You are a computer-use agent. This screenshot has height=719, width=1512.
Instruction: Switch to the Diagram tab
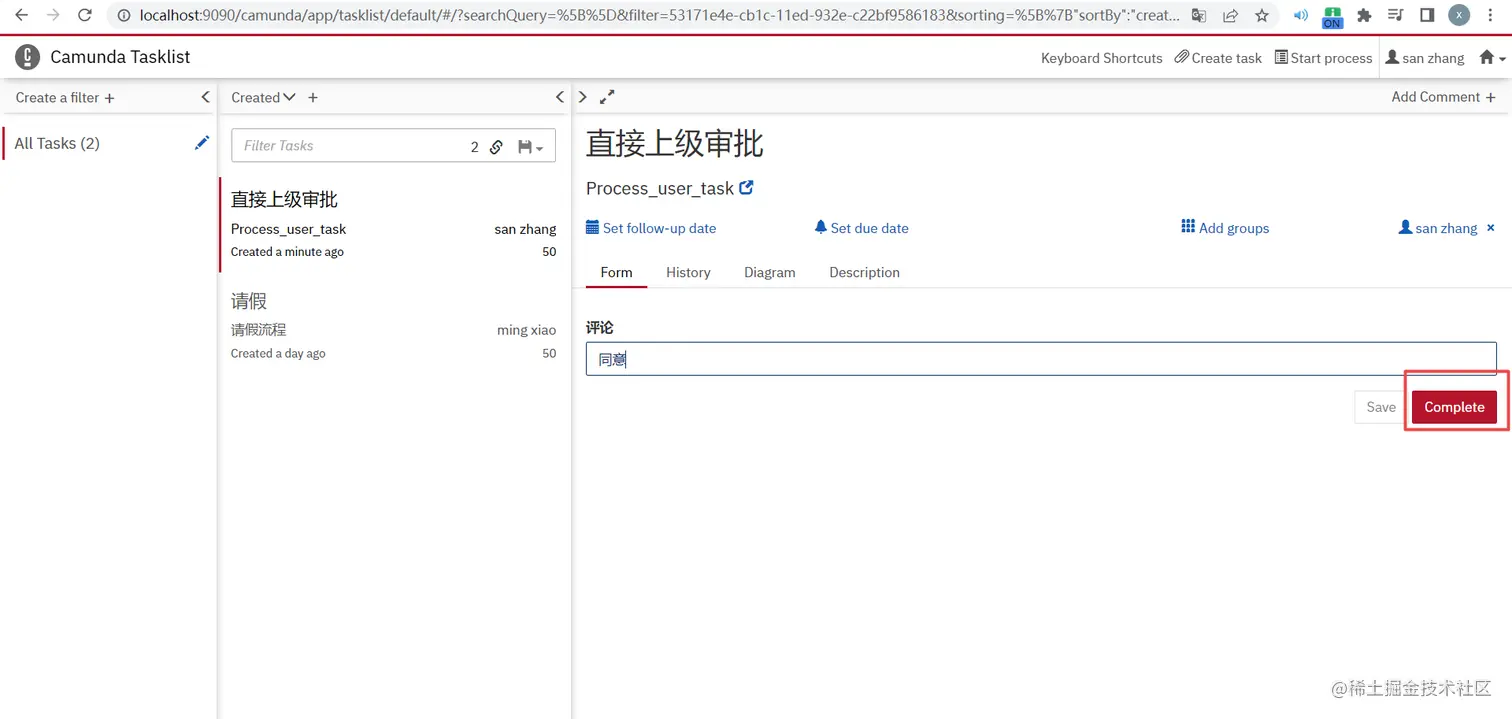coord(770,272)
